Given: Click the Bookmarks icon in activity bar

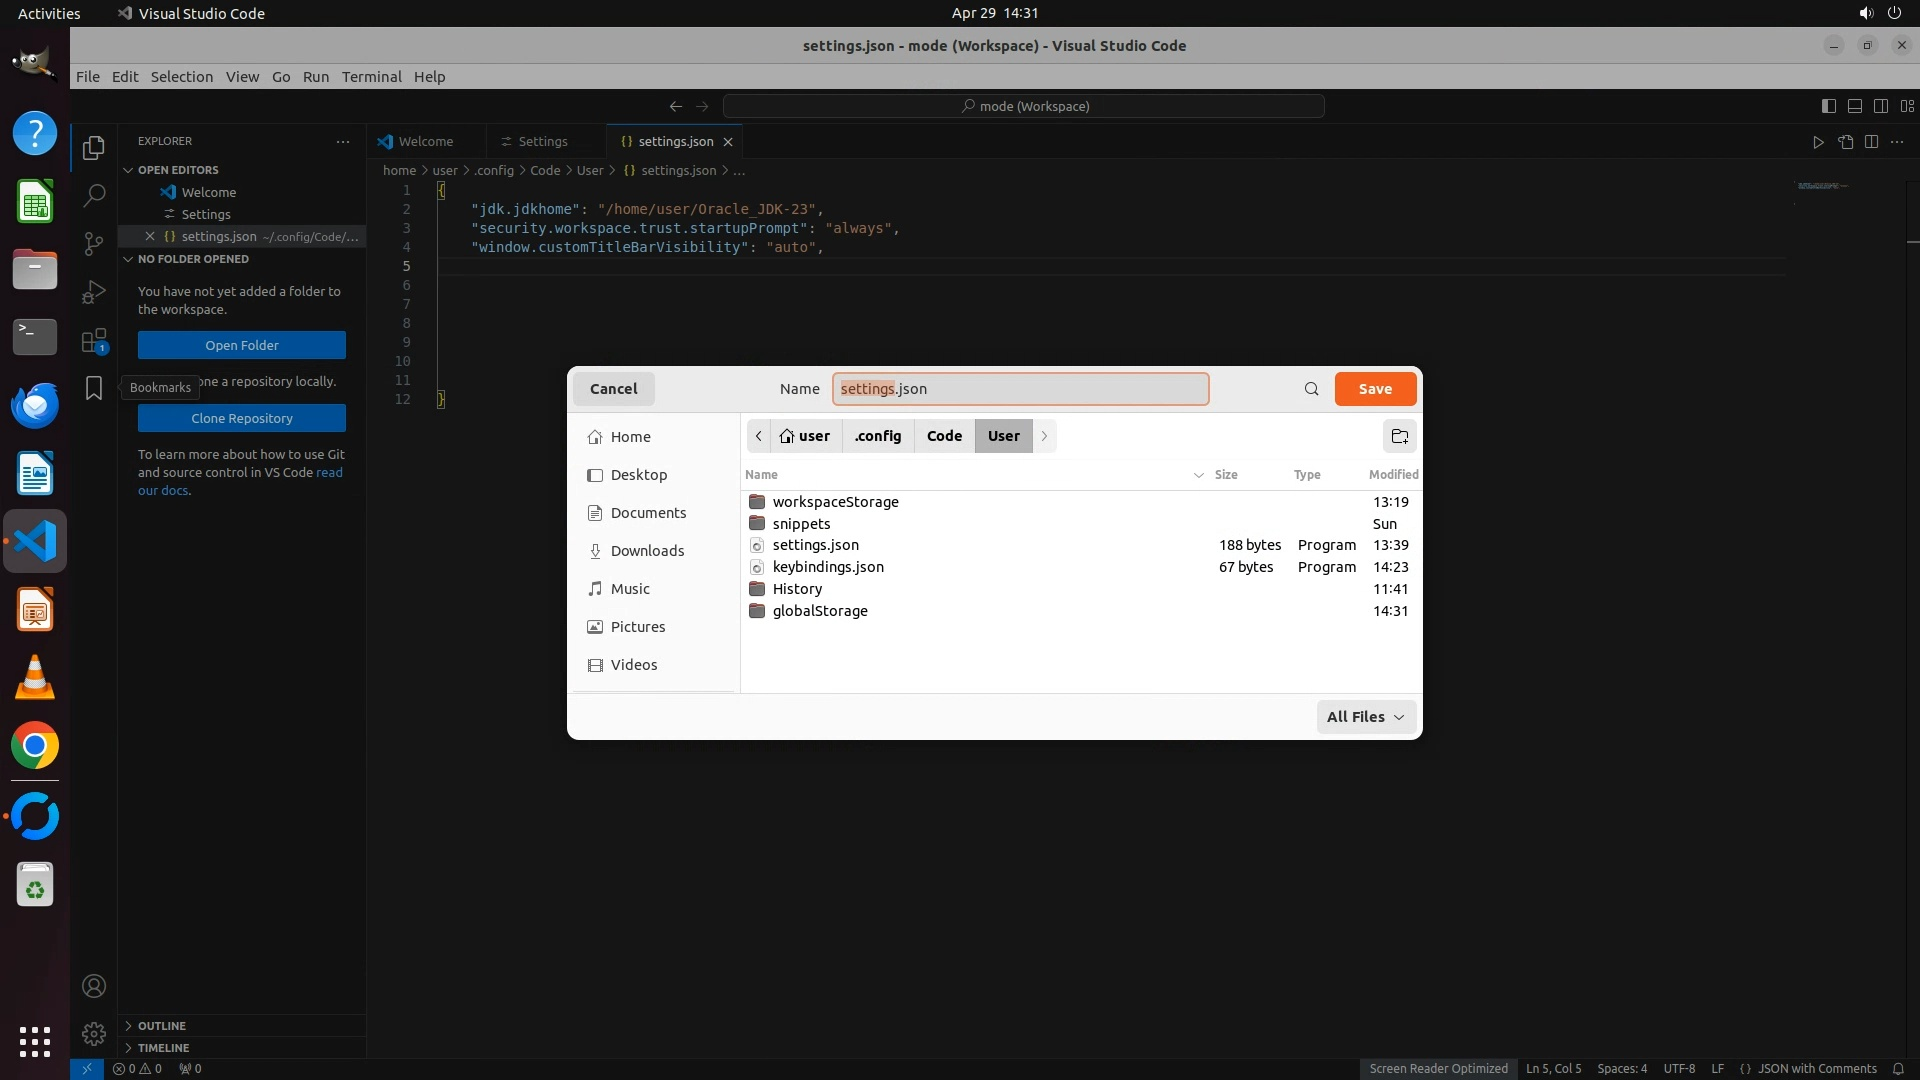Looking at the screenshot, I should click(94, 388).
